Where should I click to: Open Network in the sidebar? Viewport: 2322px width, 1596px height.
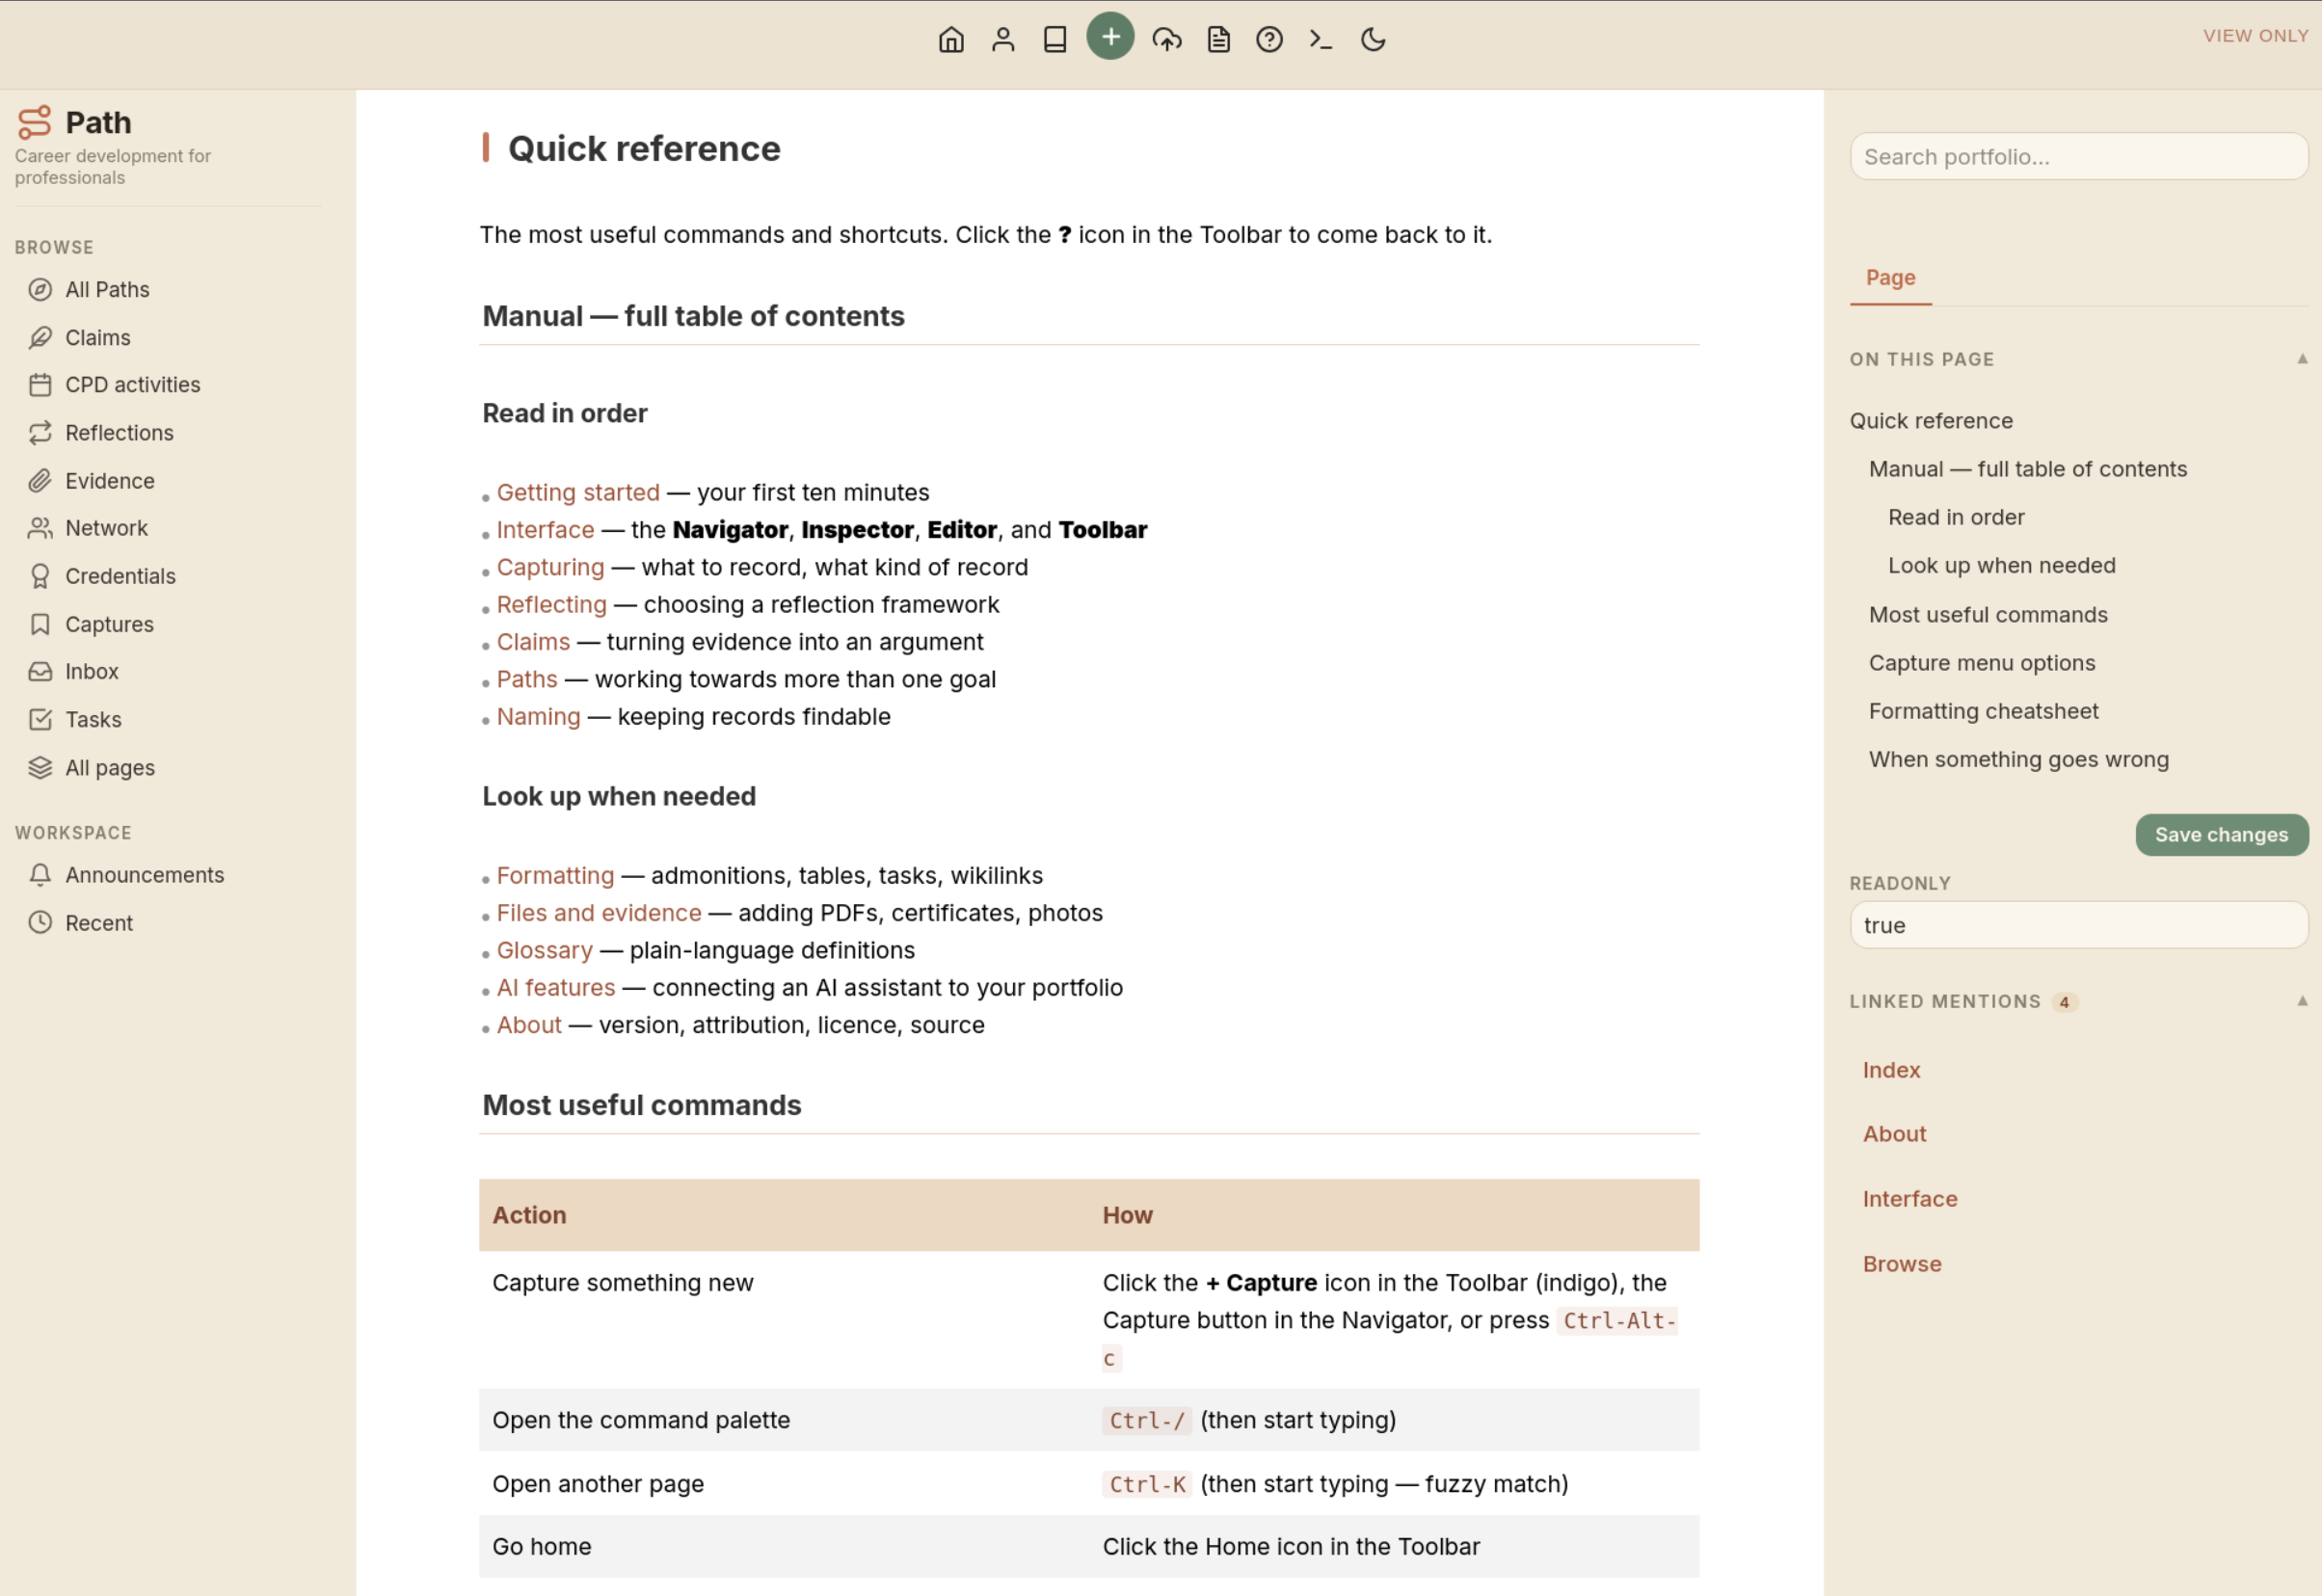[106, 528]
